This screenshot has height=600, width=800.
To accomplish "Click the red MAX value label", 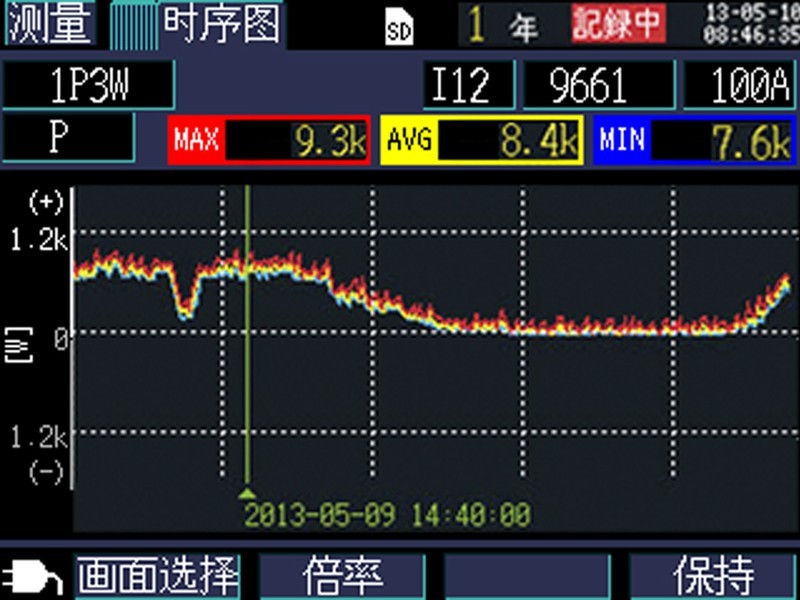I will [196, 140].
